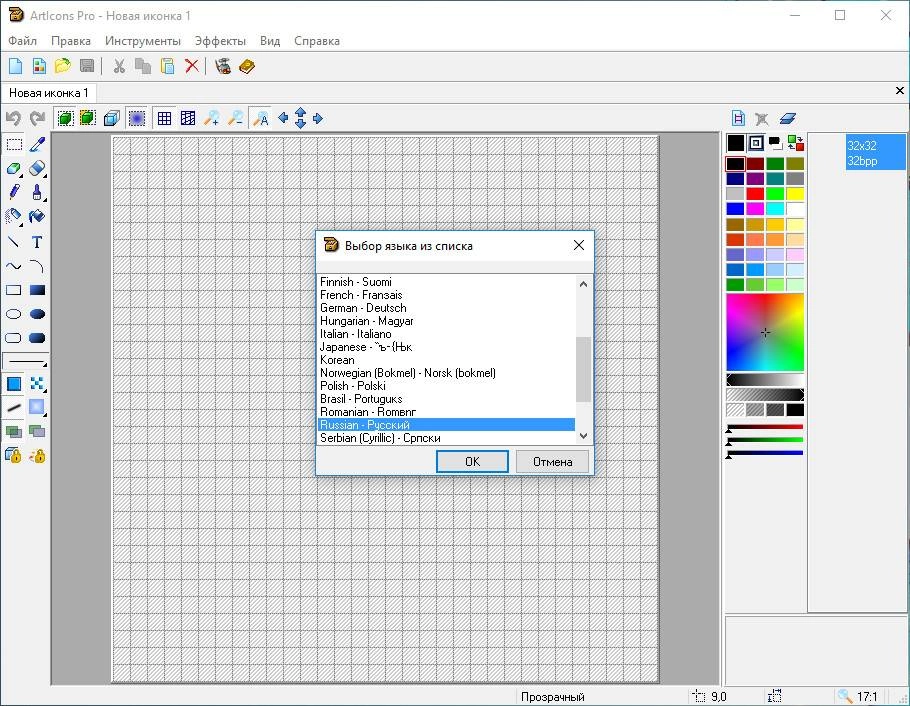Select the Line tool
Viewport: 910px width, 706px height.
point(14,242)
